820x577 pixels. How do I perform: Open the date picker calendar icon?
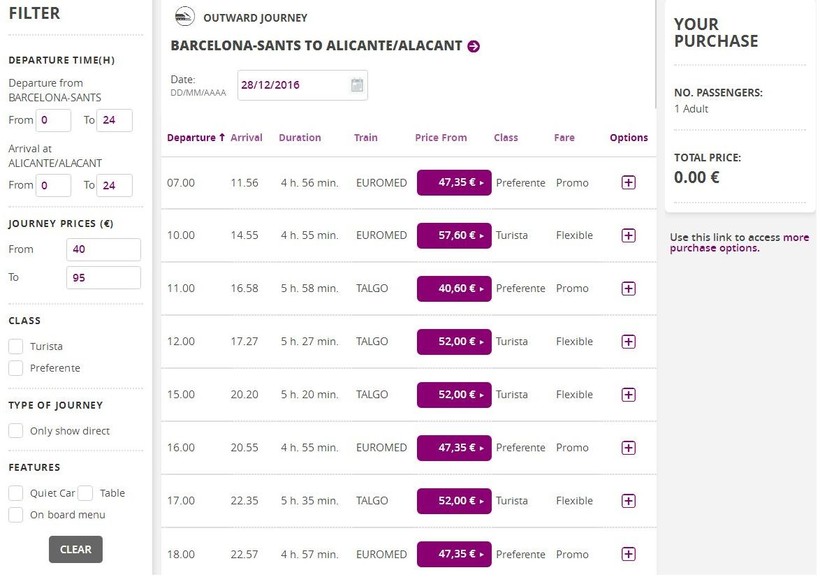357,85
